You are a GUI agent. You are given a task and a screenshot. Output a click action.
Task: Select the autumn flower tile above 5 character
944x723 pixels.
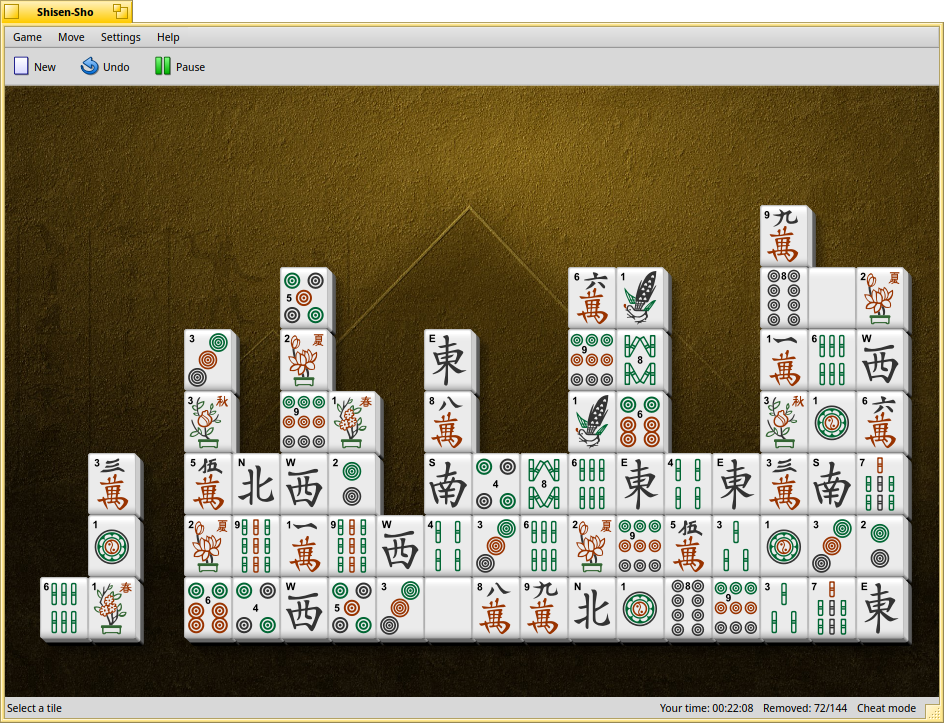click(208, 422)
